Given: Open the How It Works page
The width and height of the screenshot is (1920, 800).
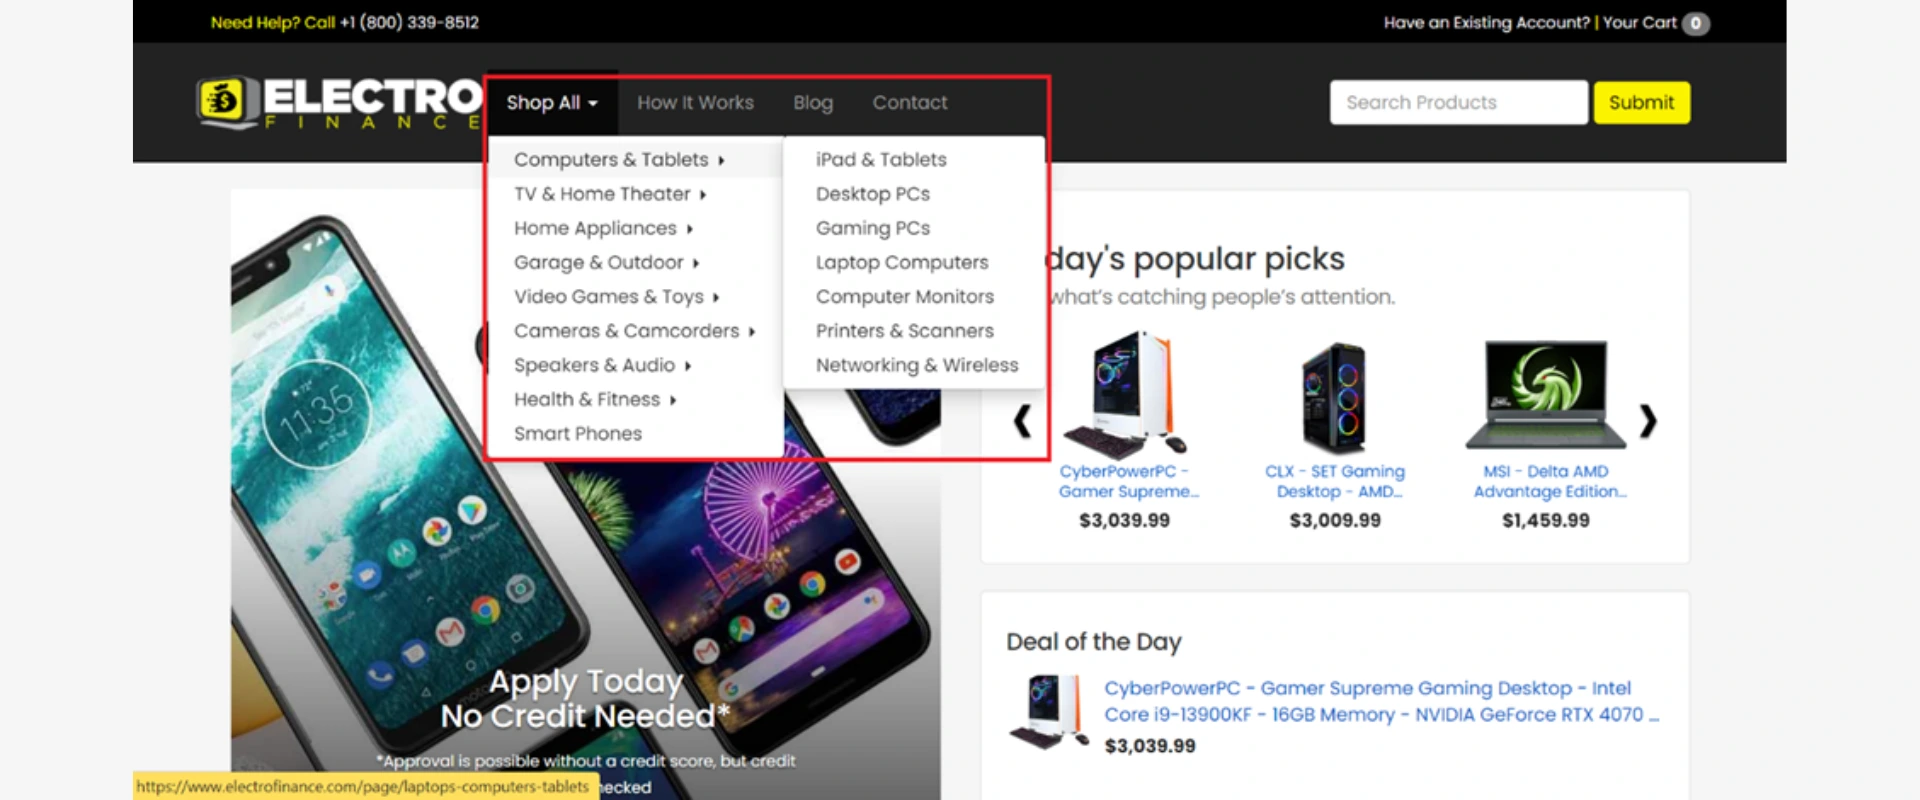Looking at the screenshot, I should 695,103.
